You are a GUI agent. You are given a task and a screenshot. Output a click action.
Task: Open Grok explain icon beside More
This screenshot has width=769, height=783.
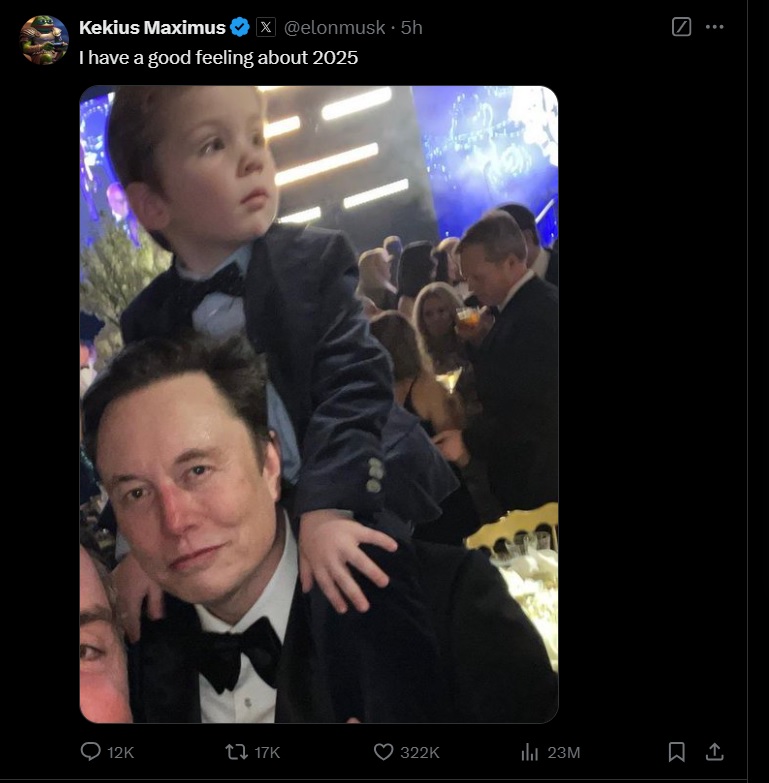pyautogui.click(x=681, y=28)
